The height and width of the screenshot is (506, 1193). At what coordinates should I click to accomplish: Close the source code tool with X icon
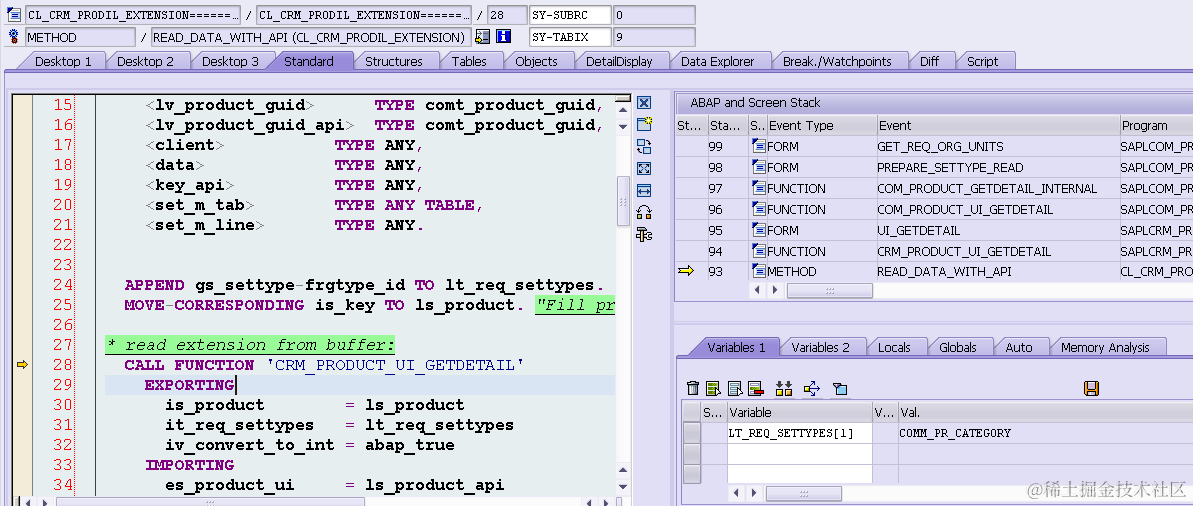(644, 103)
